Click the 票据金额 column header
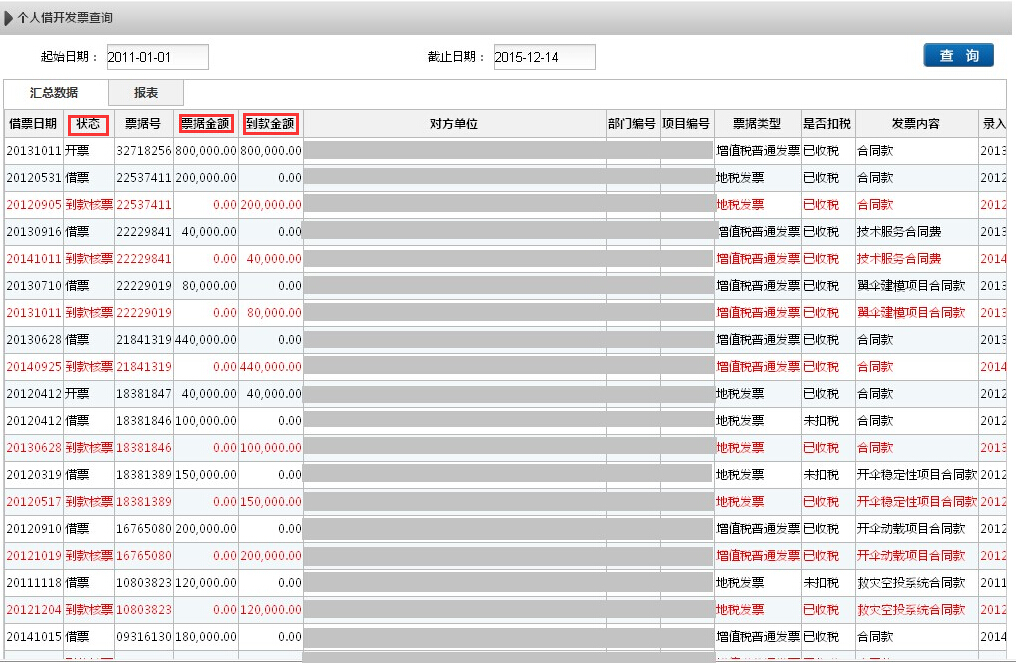Viewport: 1016px width, 663px height. pyautogui.click(x=206, y=124)
